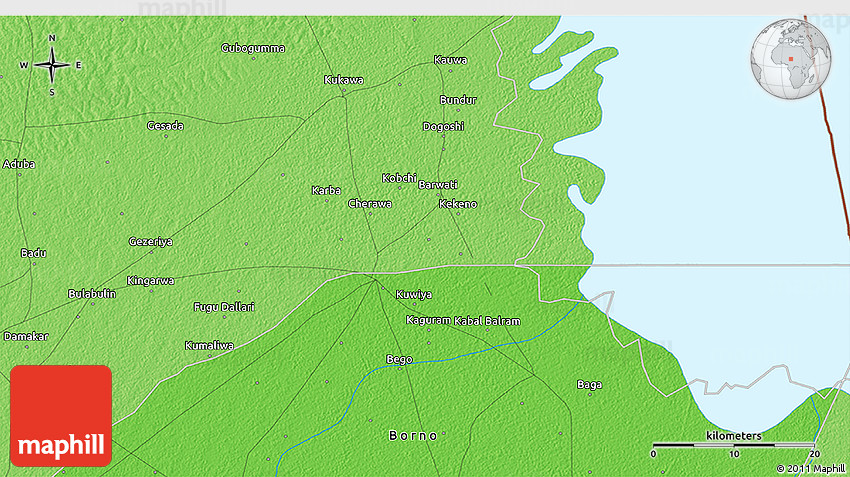Screen dimensions: 850x477
Task: Click the S letter on the compass
Action: click(x=52, y=93)
